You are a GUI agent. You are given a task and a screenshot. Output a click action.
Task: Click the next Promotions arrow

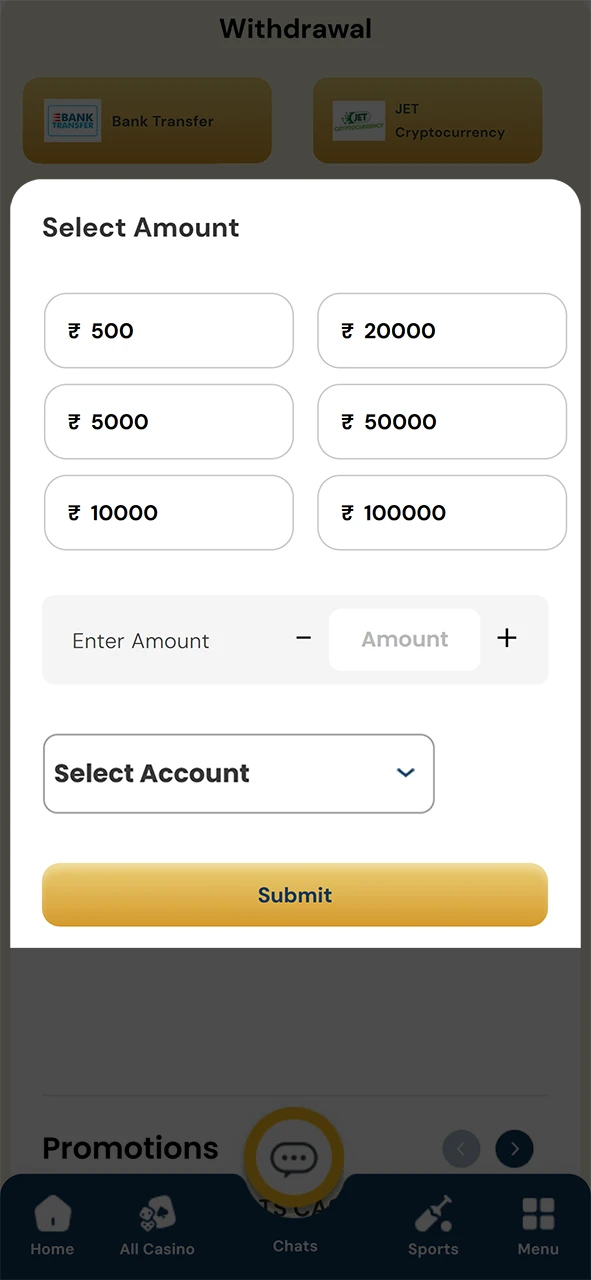tap(514, 1148)
